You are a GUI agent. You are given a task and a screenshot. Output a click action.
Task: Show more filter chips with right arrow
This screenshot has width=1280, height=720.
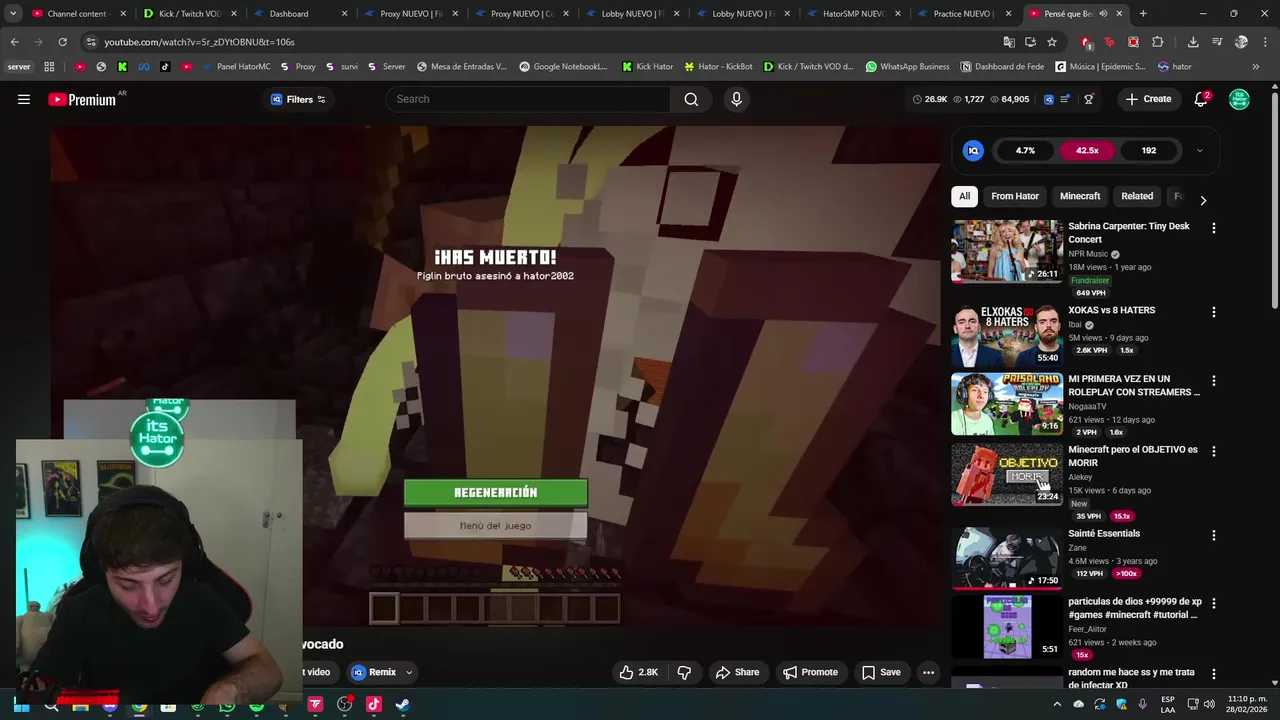coord(1203,200)
